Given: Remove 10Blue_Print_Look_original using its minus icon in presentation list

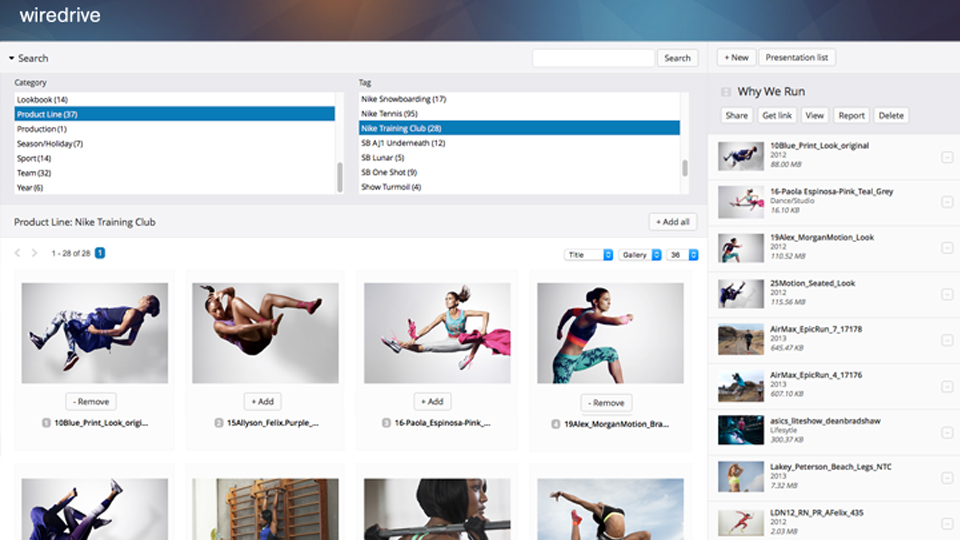Looking at the screenshot, I should (x=947, y=157).
